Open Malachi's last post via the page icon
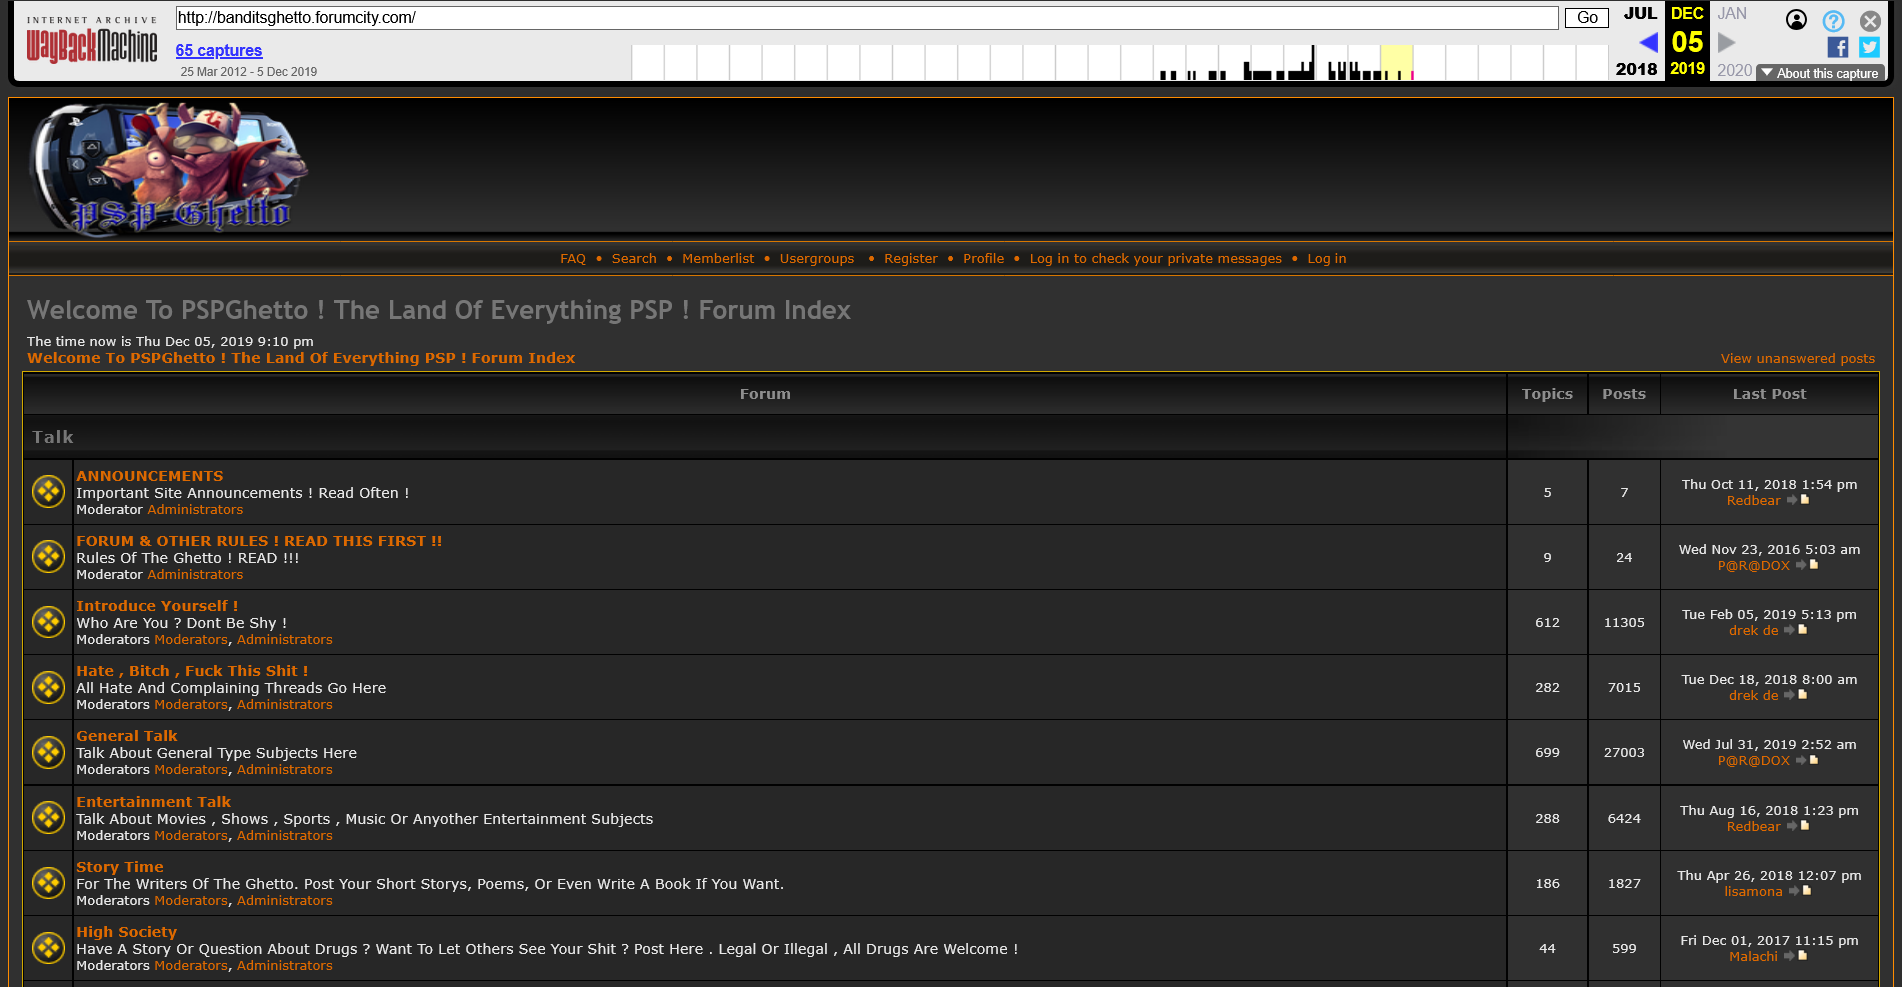The height and width of the screenshot is (987, 1903). click(1803, 956)
